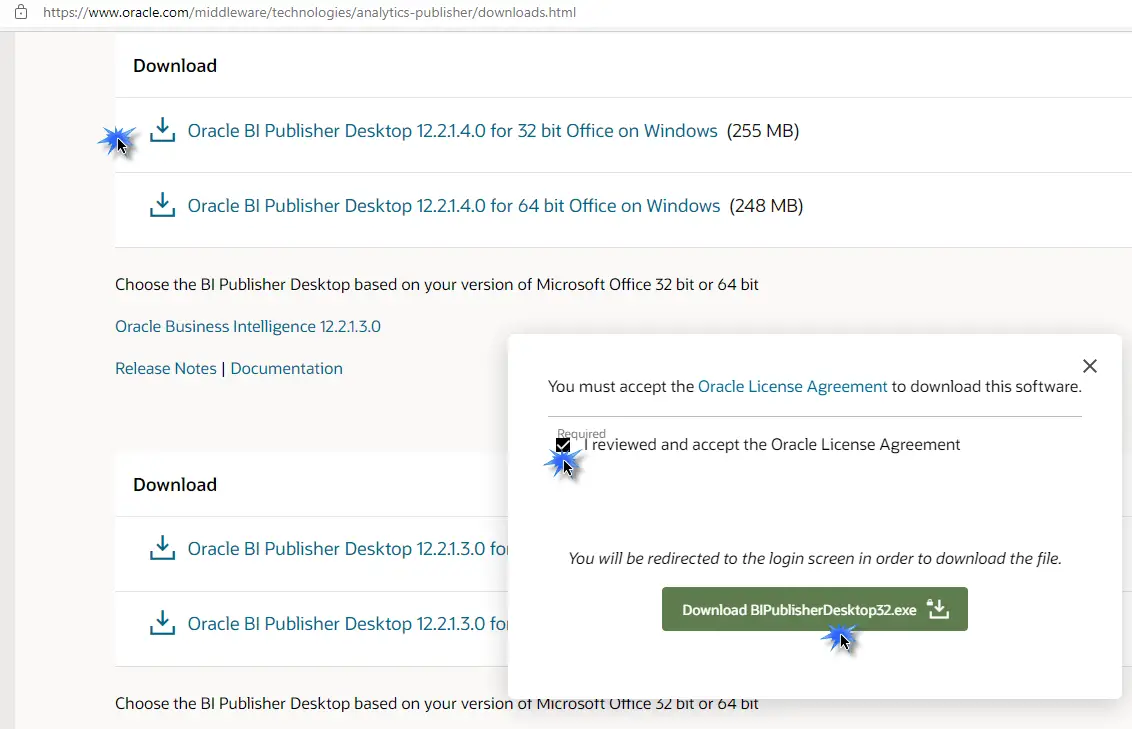Open the Release Notes link
The image size is (1132, 729).
click(166, 368)
